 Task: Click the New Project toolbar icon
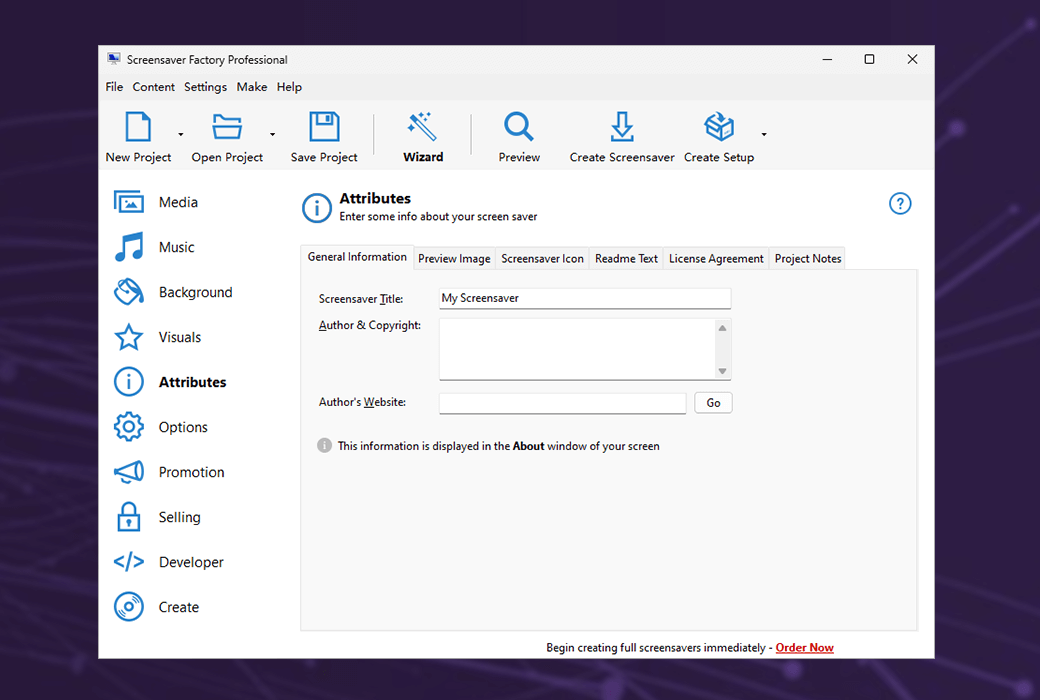tap(138, 127)
